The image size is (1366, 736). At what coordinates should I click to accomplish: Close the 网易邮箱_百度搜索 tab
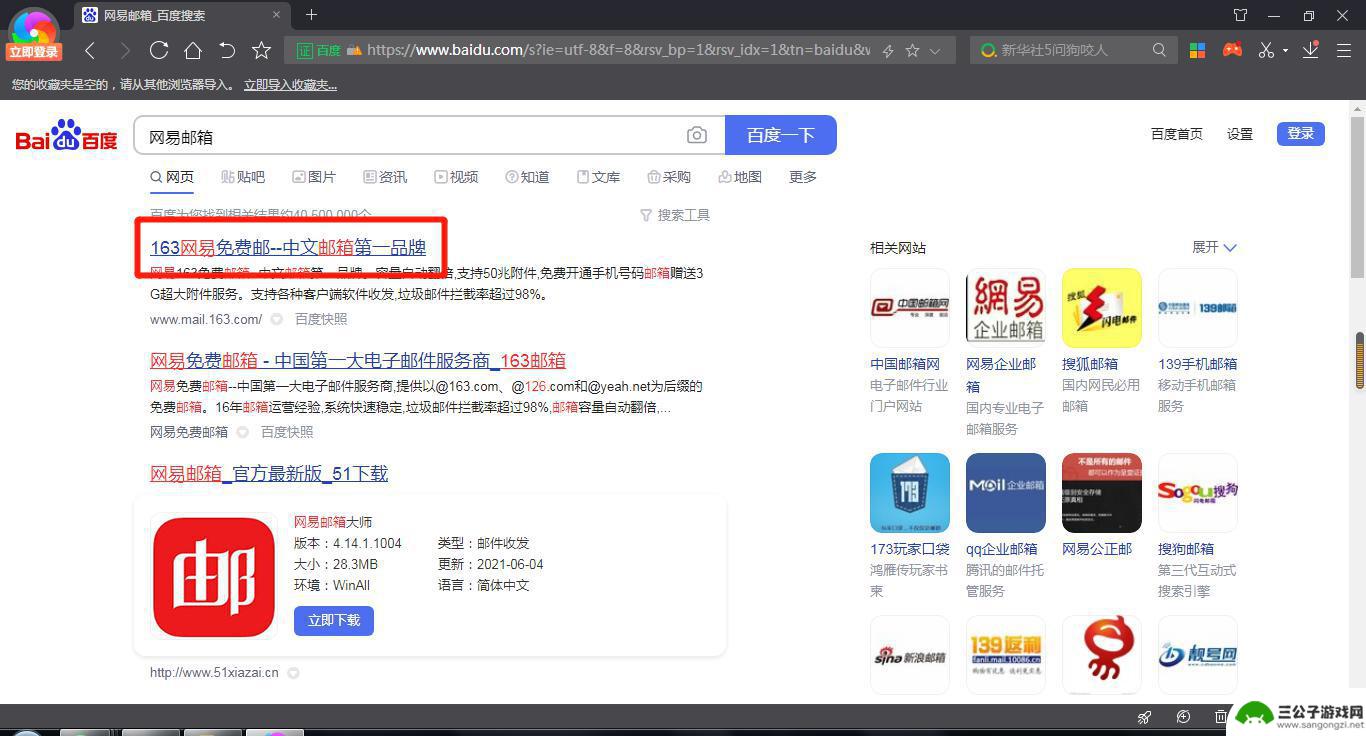click(x=277, y=15)
